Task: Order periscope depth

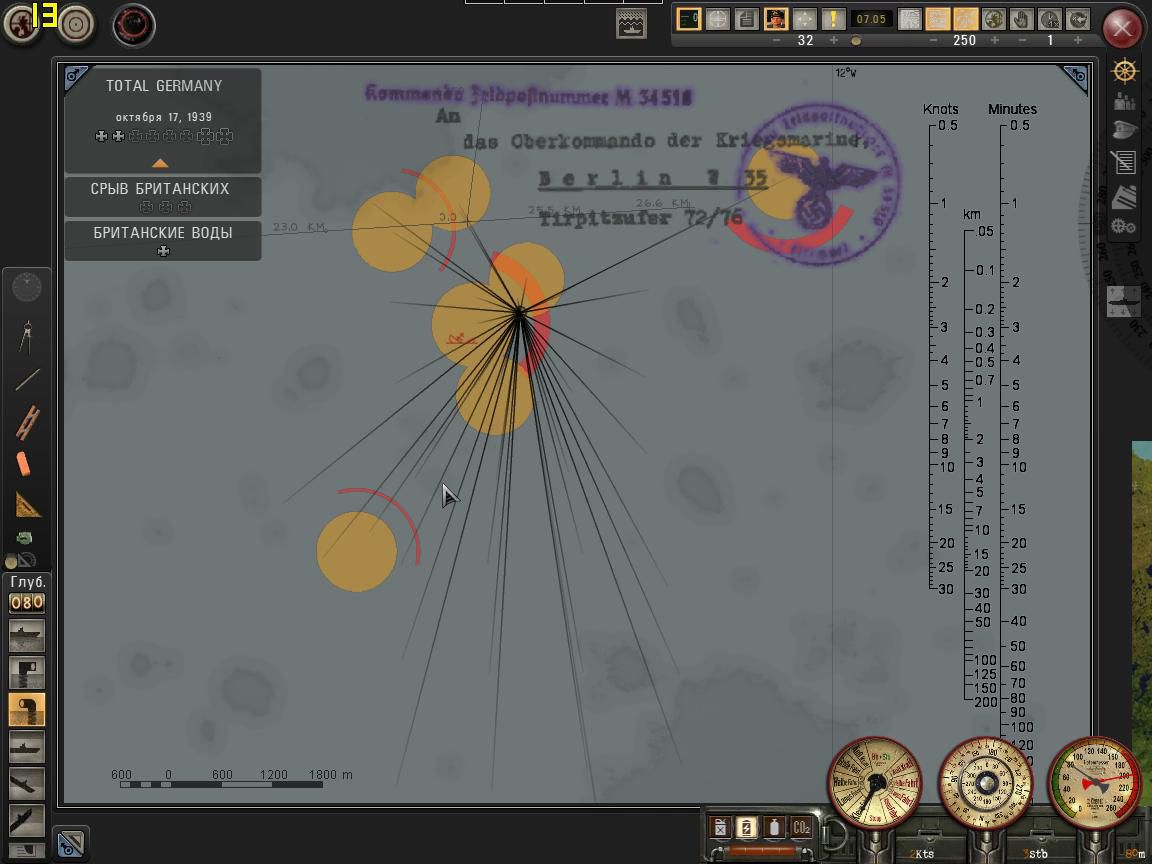Action: click(x=26, y=673)
